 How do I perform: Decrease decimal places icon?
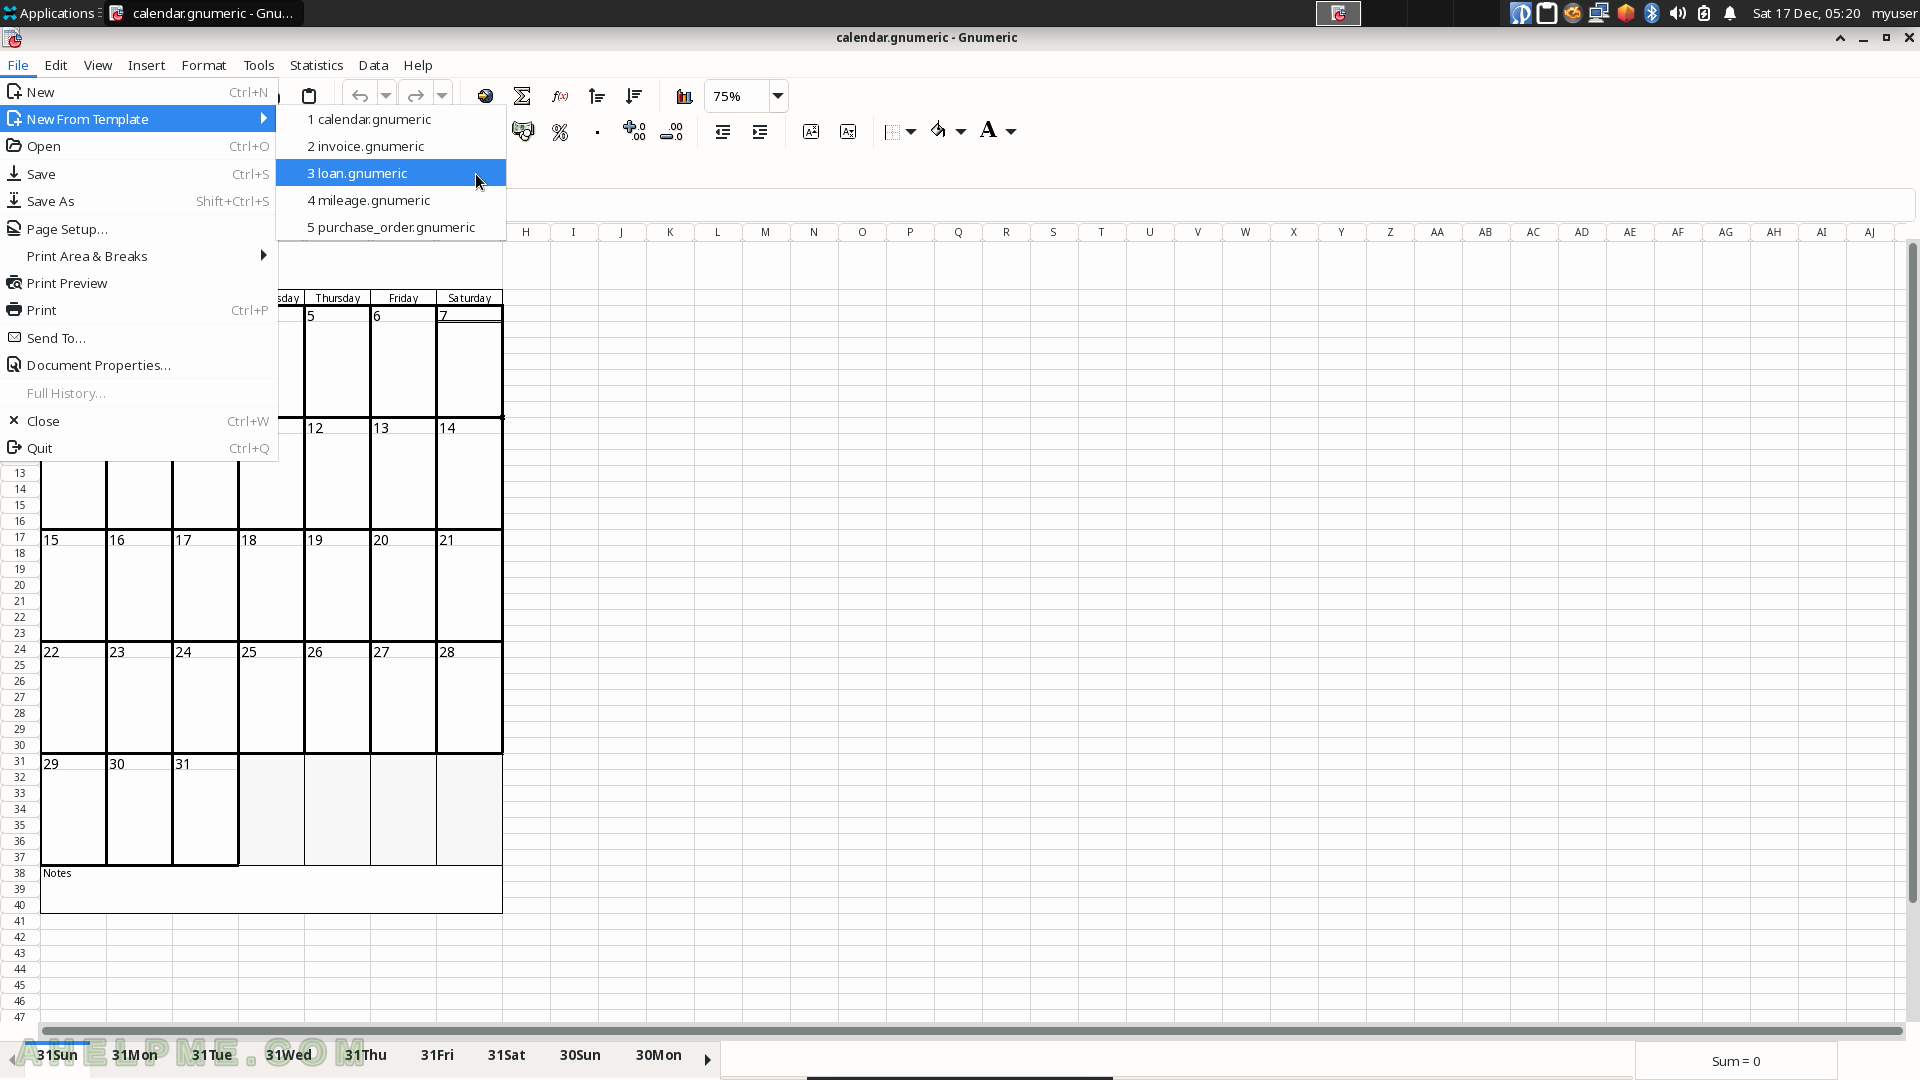pyautogui.click(x=672, y=131)
